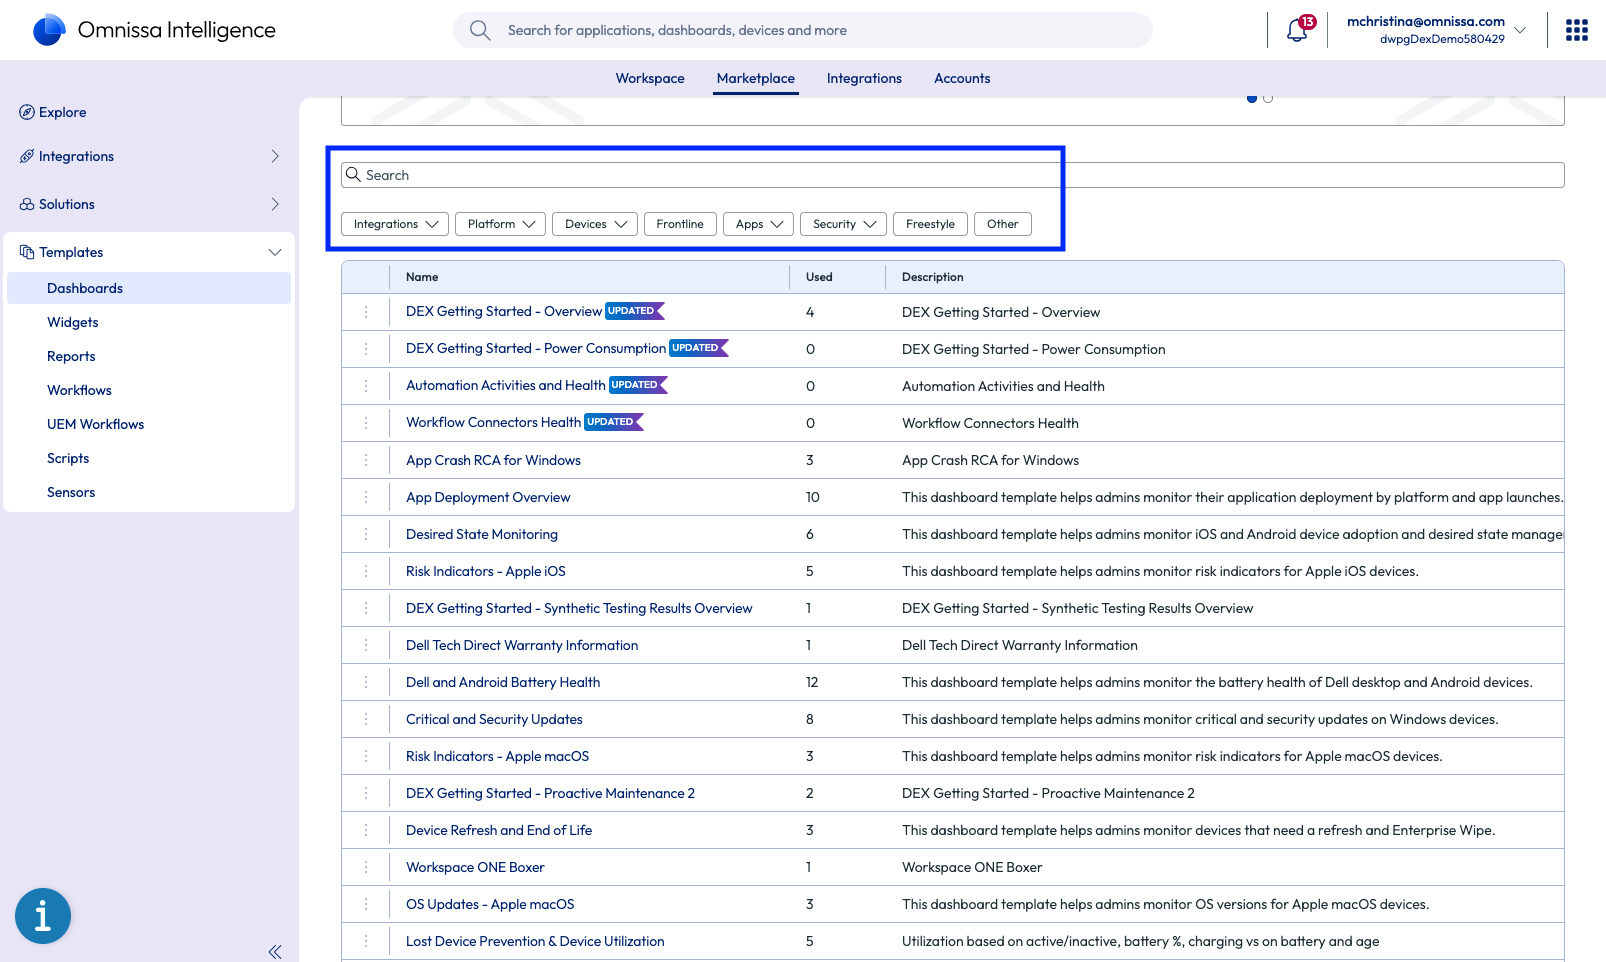Go to the Accounts tab

(962, 78)
